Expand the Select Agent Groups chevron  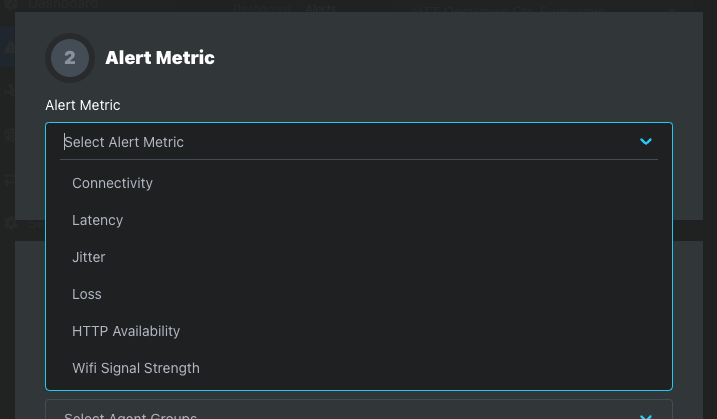(646, 416)
